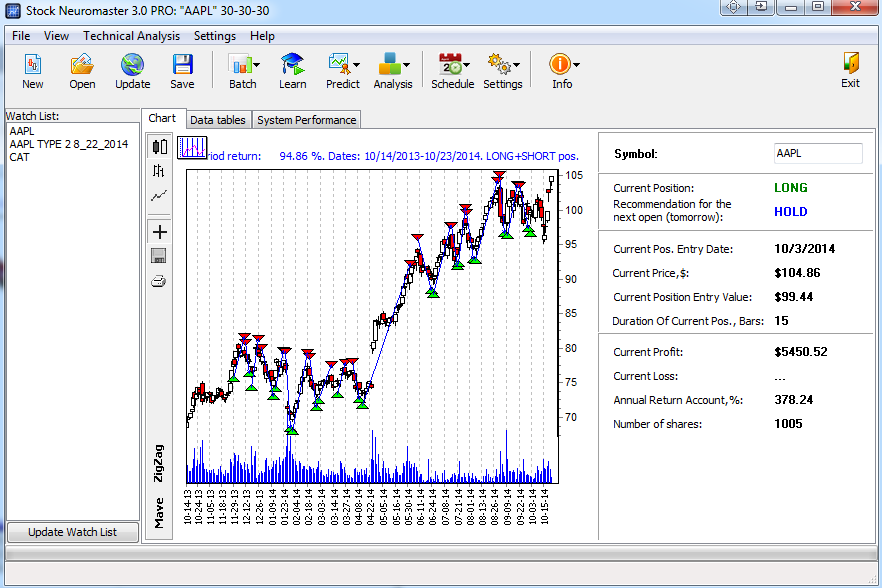Switch chart to candlestick style
The height and width of the screenshot is (588, 882).
pyautogui.click(x=160, y=147)
